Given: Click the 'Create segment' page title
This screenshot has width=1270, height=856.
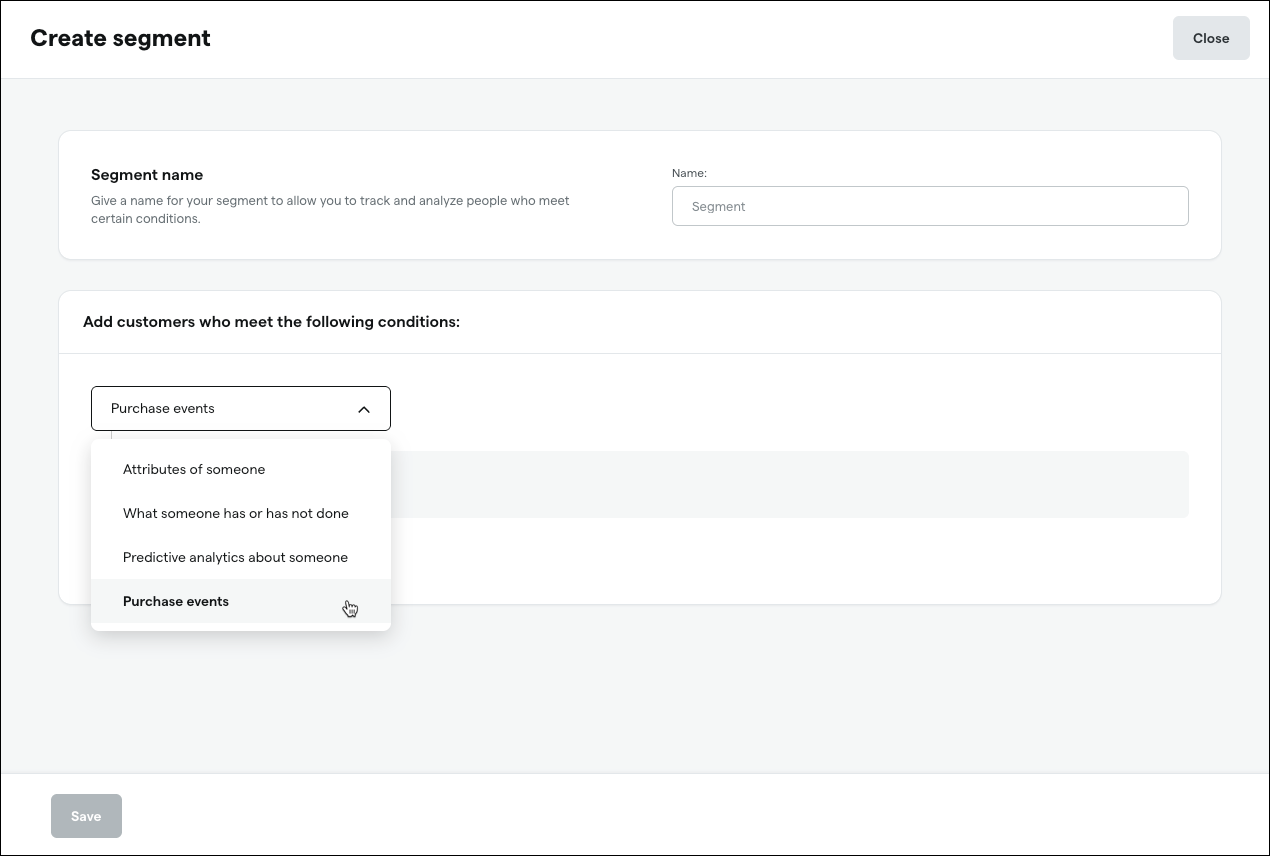Looking at the screenshot, I should pyautogui.click(x=120, y=38).
